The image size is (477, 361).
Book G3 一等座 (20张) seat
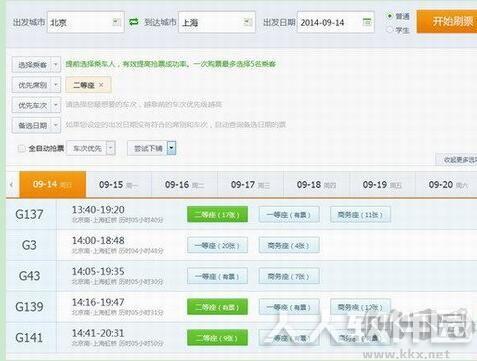point(217,245)
